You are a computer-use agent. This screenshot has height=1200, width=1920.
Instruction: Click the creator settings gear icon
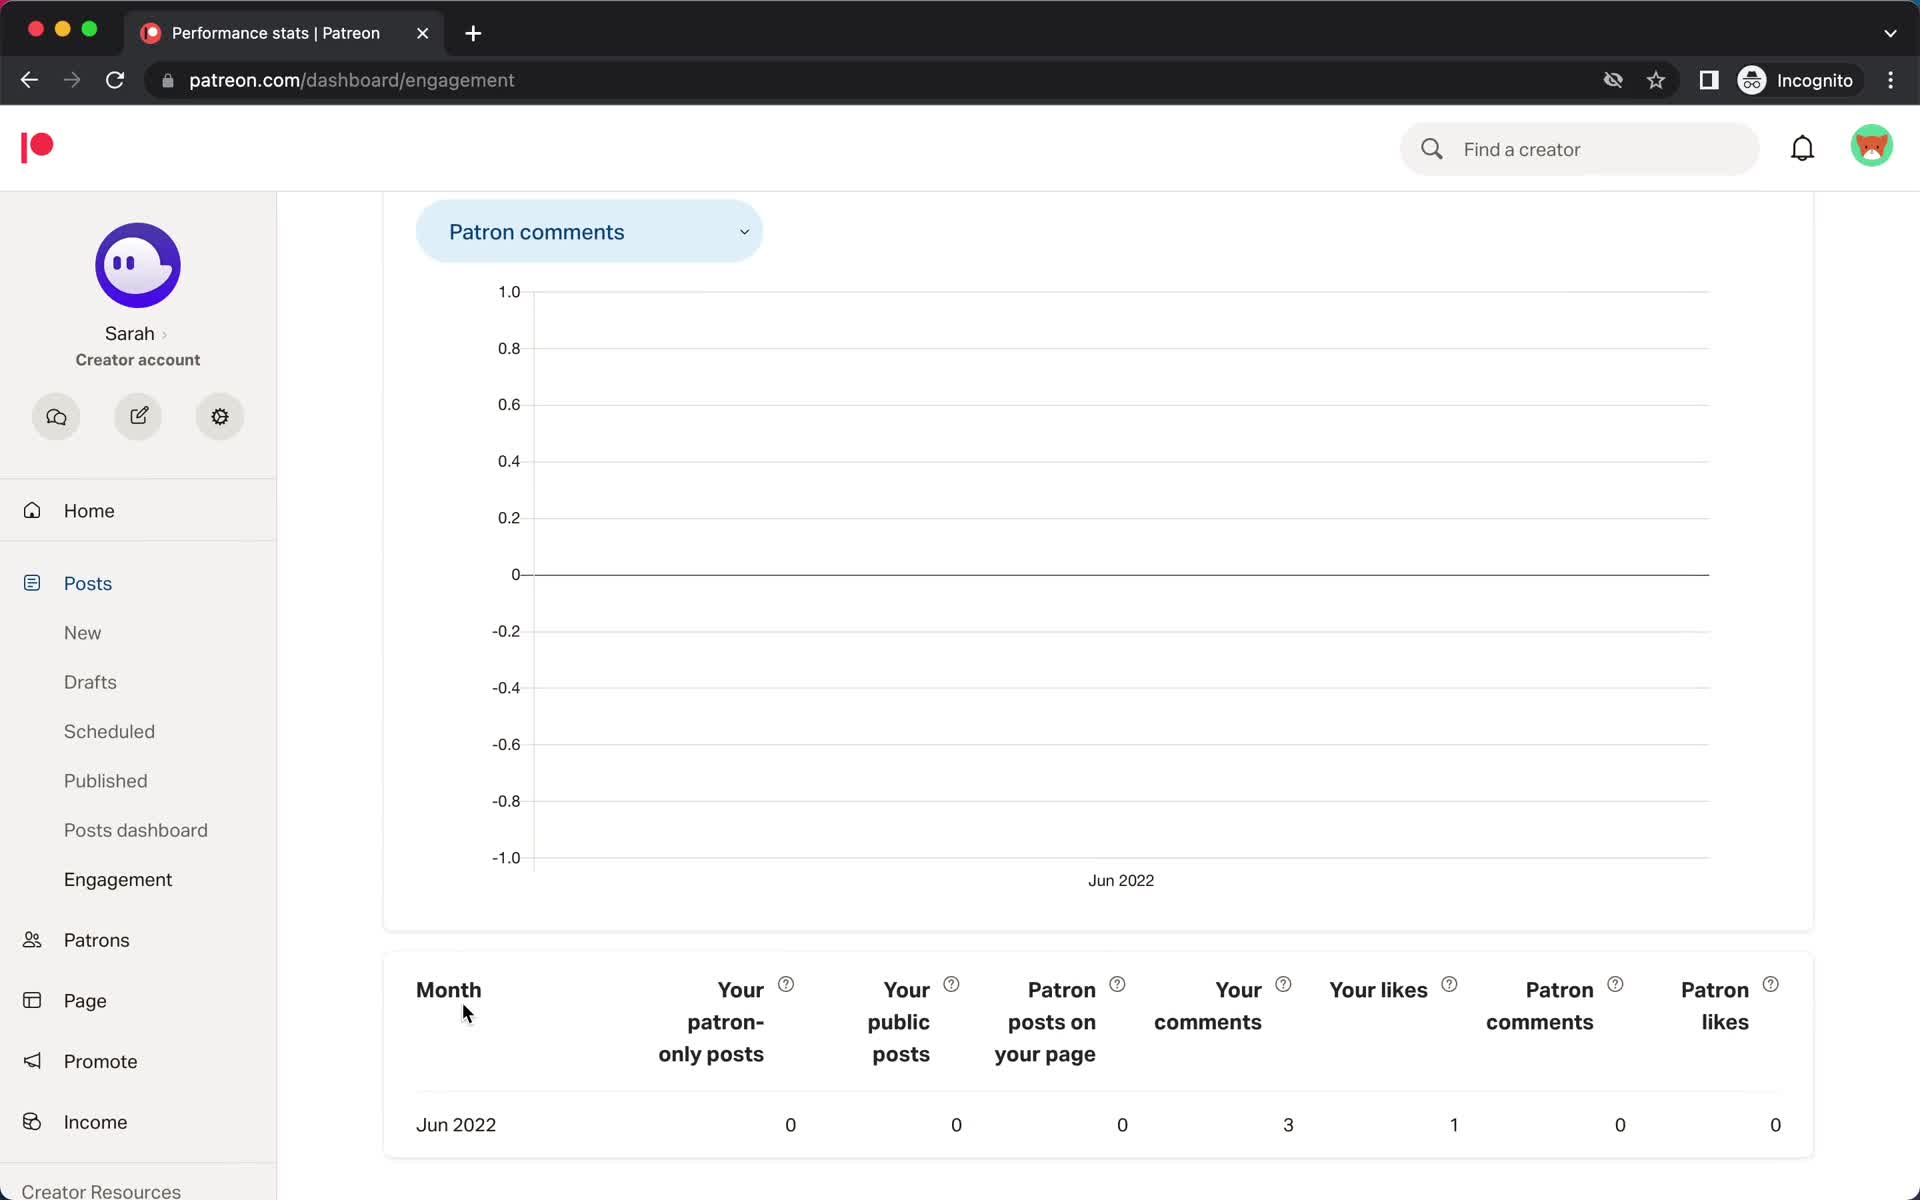[220, 416]
